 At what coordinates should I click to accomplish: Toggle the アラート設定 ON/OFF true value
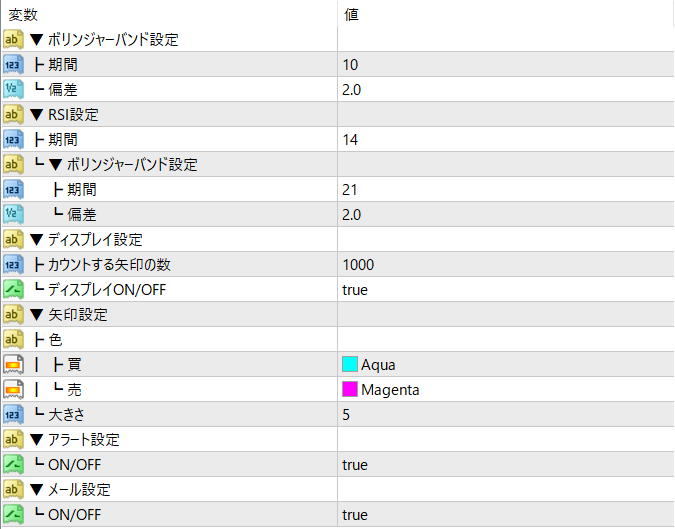click(x=355, y=465)
